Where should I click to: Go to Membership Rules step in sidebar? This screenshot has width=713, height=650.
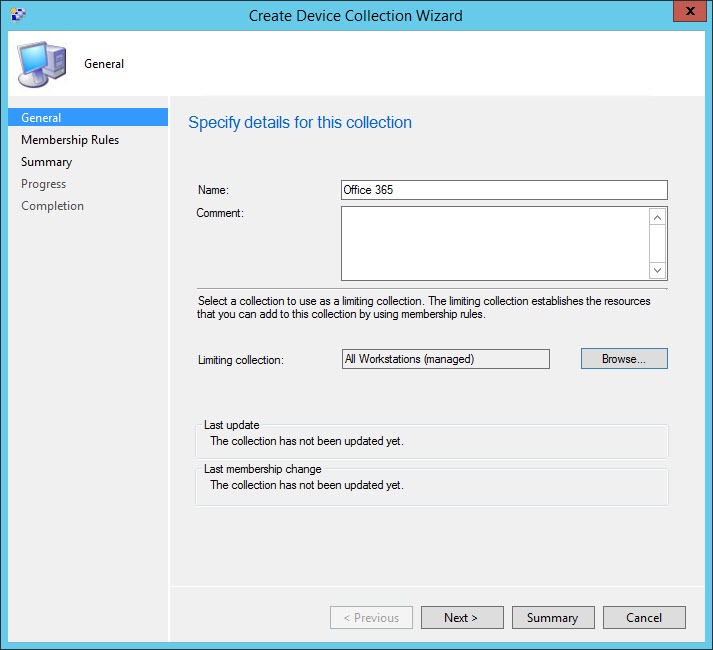[x=70, y=140]
